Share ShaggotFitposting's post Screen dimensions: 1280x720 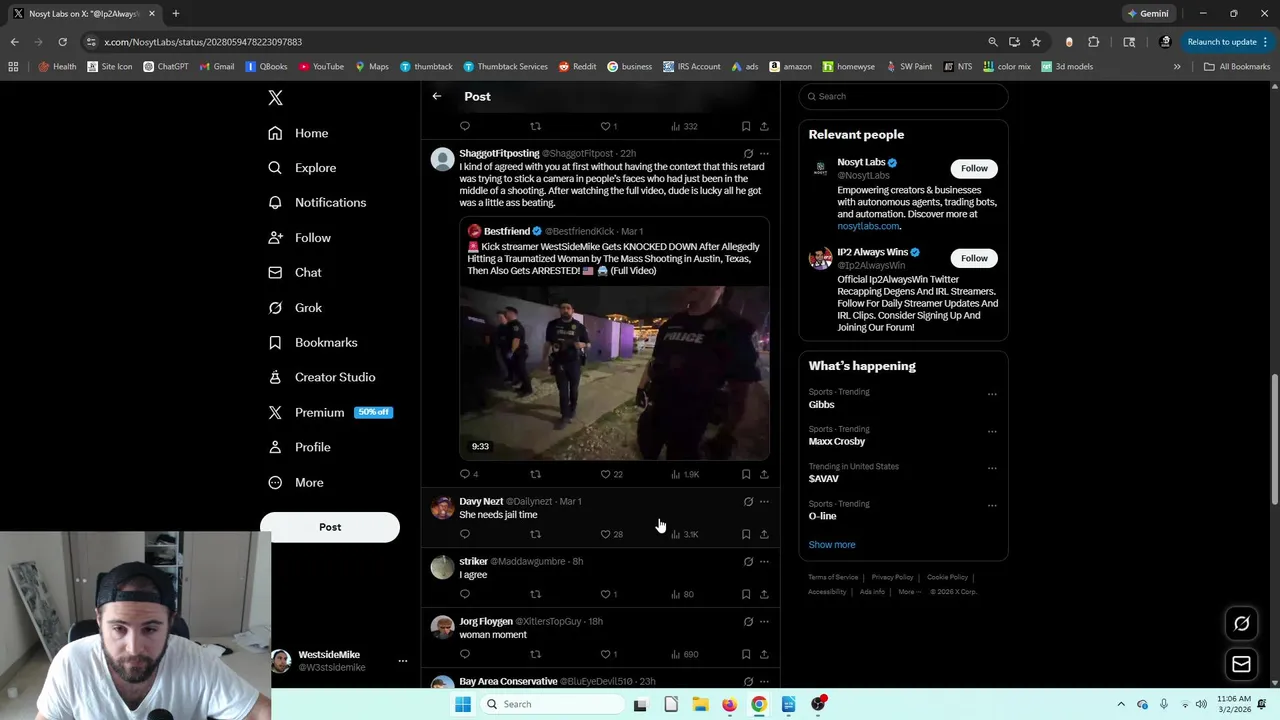[x=764, y=474]
